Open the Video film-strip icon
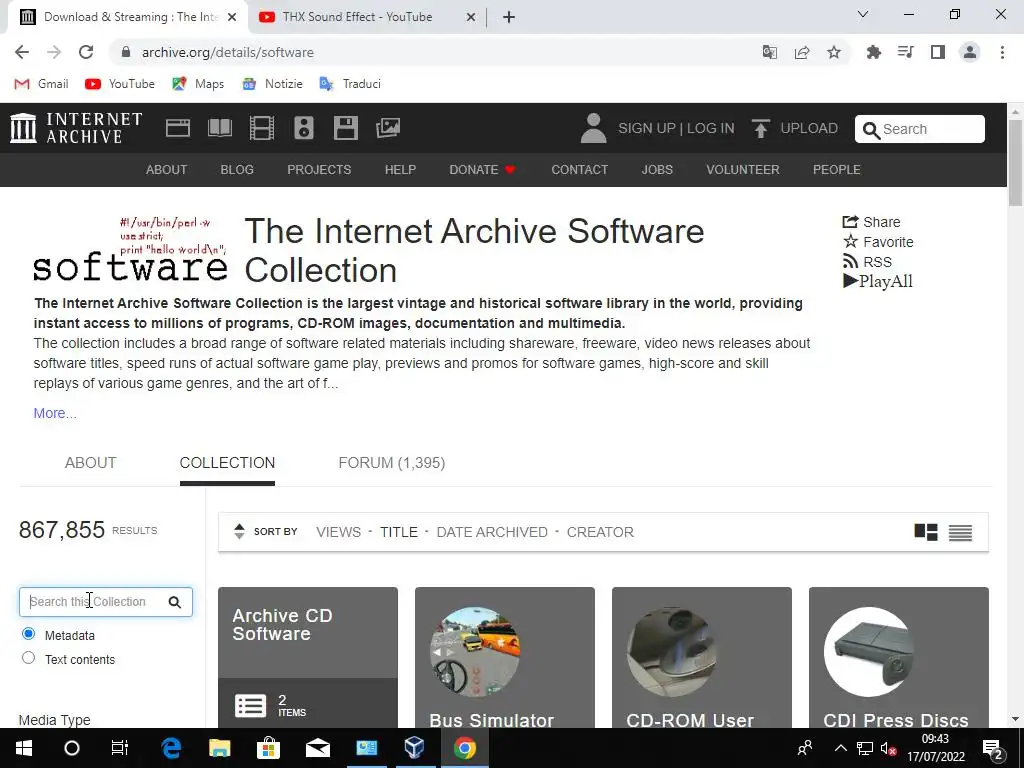Screen dimensions: 1024x768 tap(262, 128)
